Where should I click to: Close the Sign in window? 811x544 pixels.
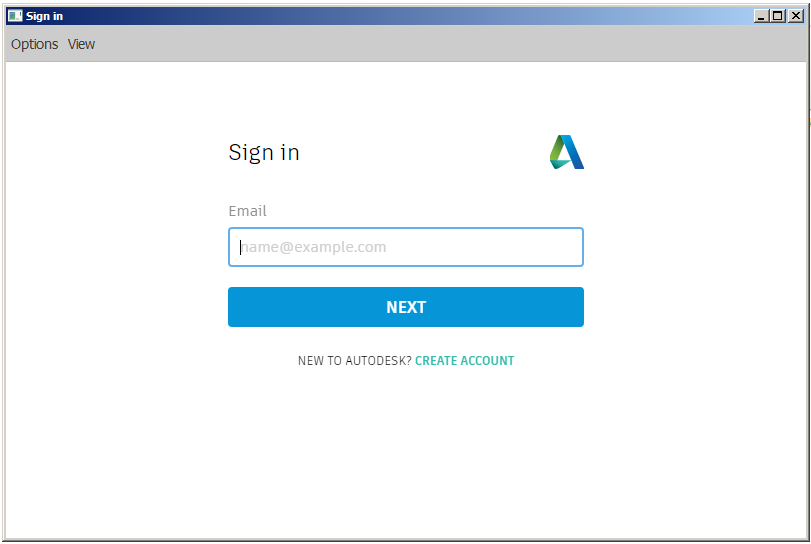coord(795,16)
